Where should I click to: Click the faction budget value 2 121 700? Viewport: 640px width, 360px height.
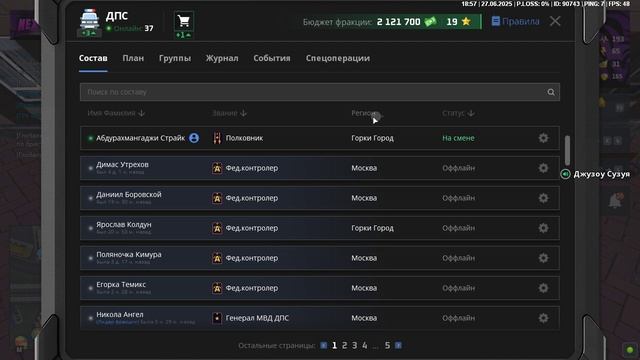pos(398,22)
